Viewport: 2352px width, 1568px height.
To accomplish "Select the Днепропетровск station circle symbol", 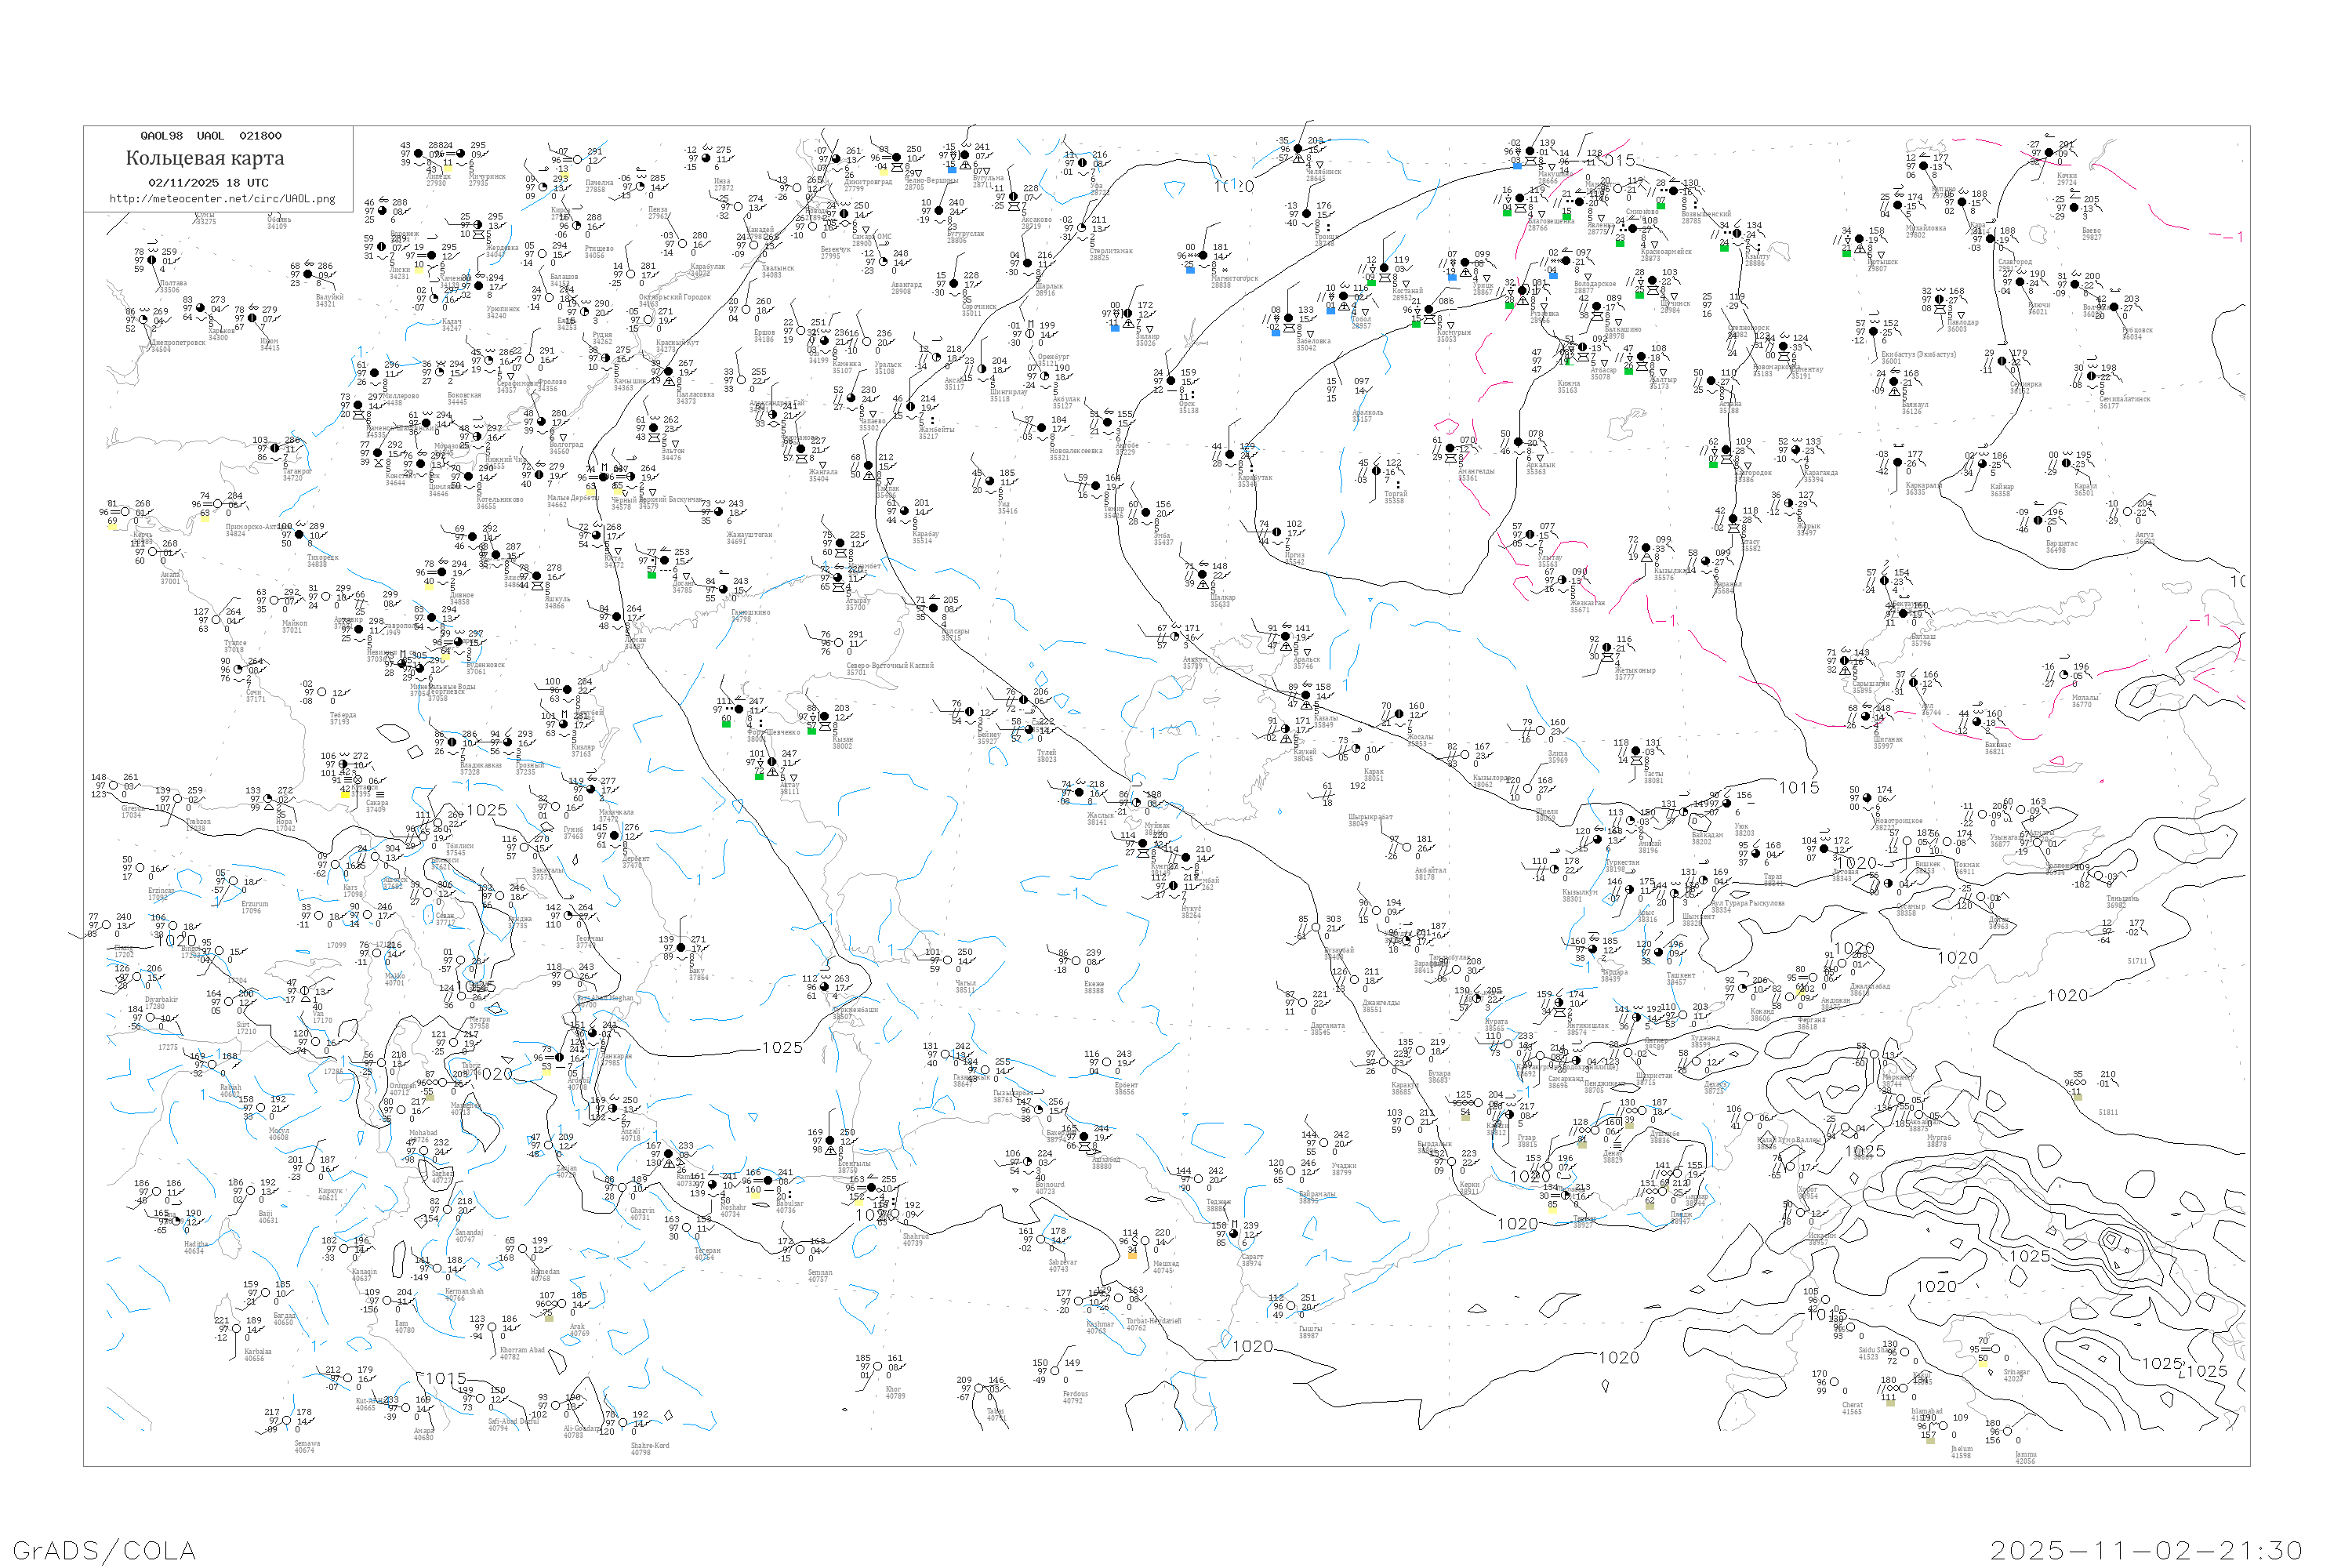I will 144,320.
